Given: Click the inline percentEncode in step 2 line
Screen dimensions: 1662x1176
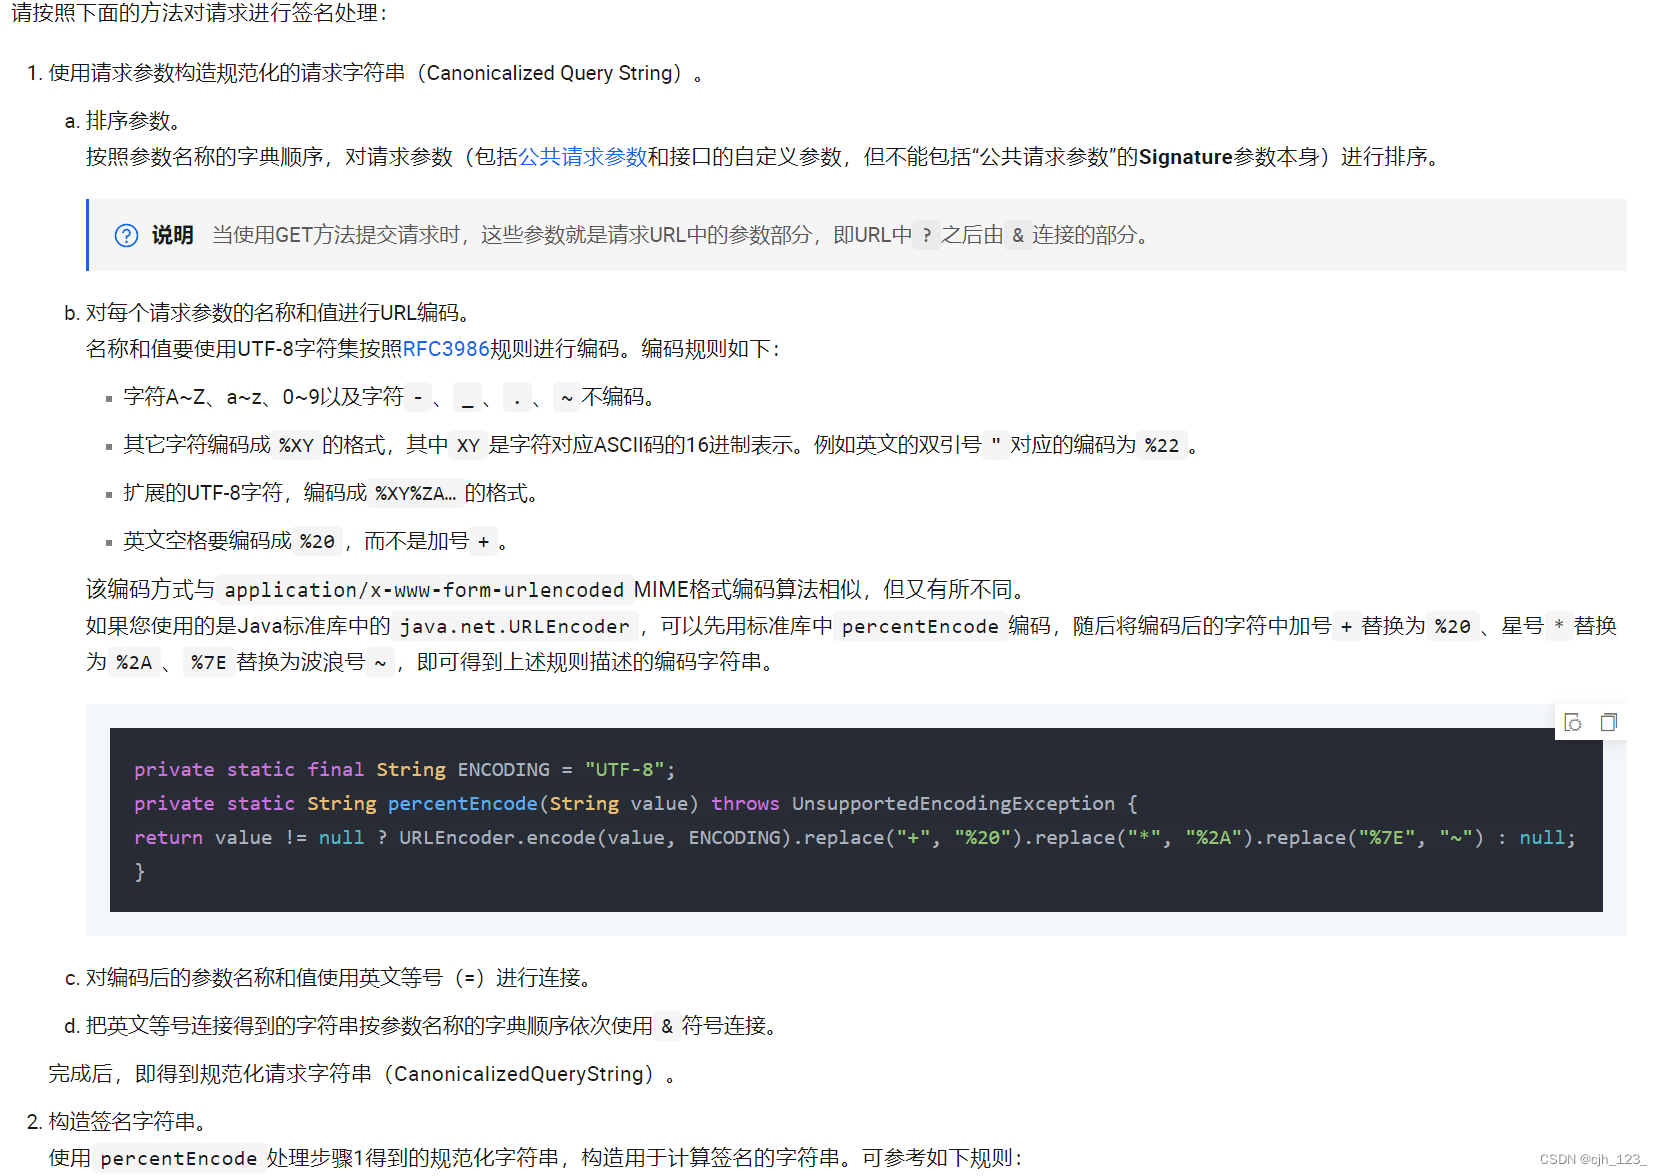Looking at the screenshot, I should pyautogui.click(x=179, y=1158).
